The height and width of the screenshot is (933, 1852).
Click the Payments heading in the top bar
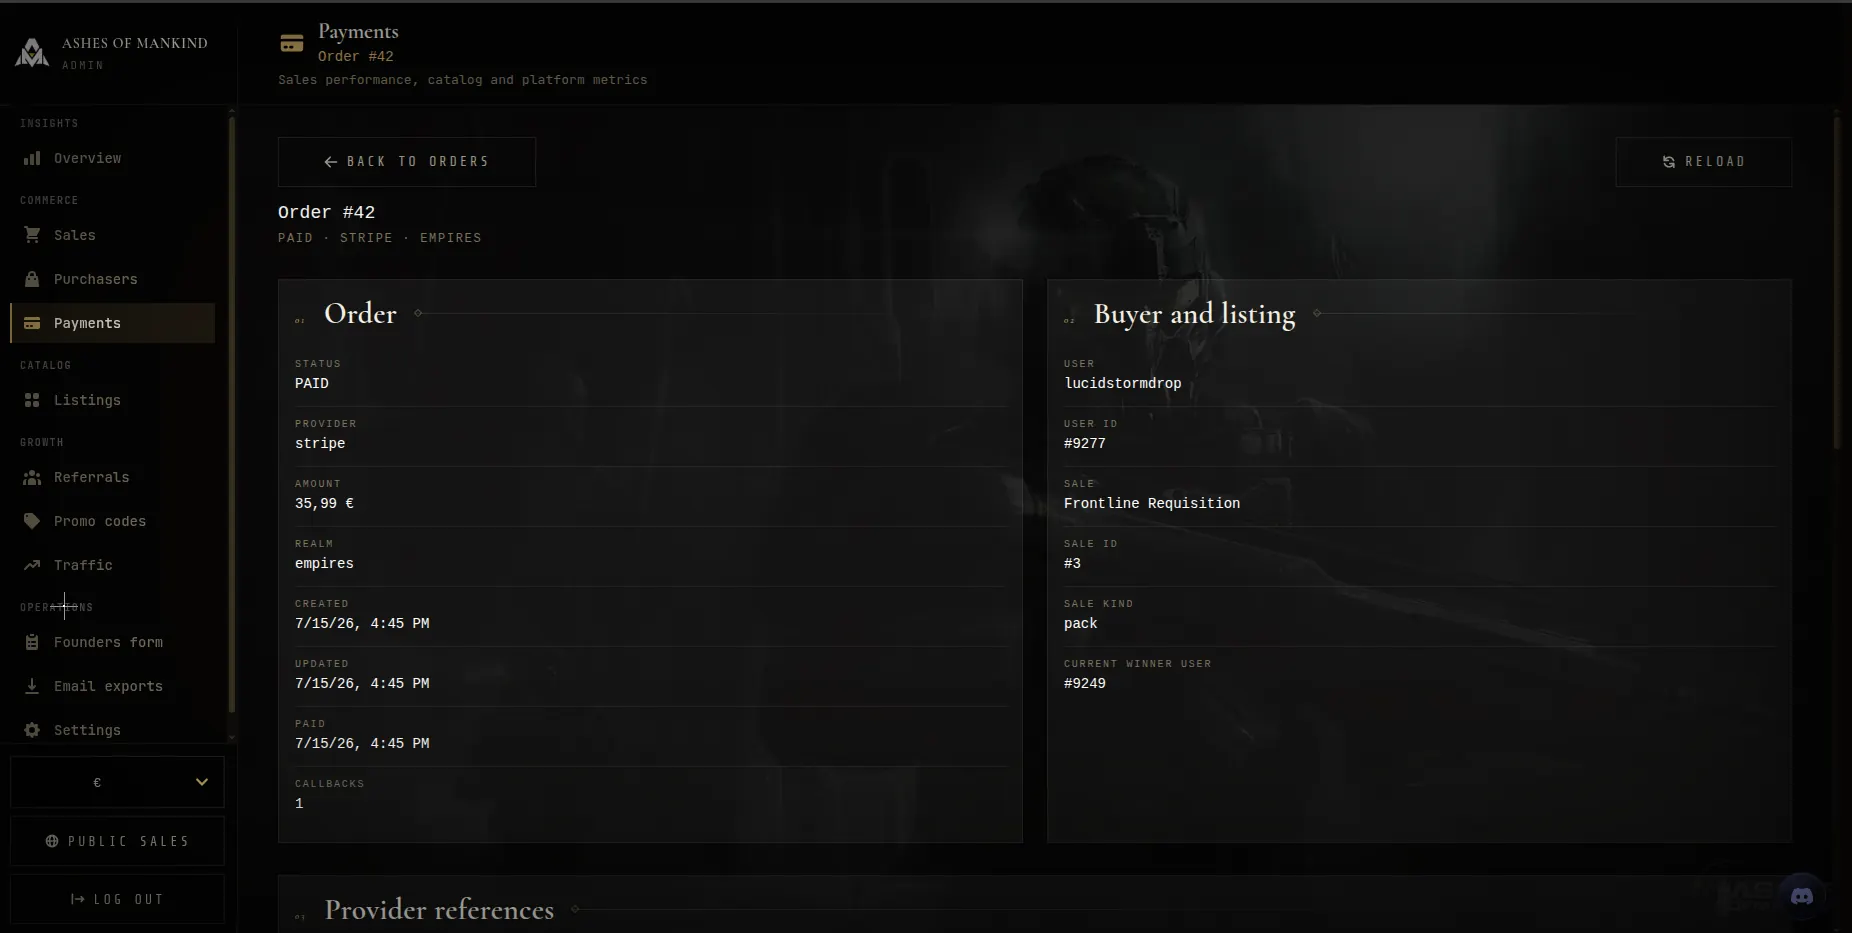click(x=358, y=32)
